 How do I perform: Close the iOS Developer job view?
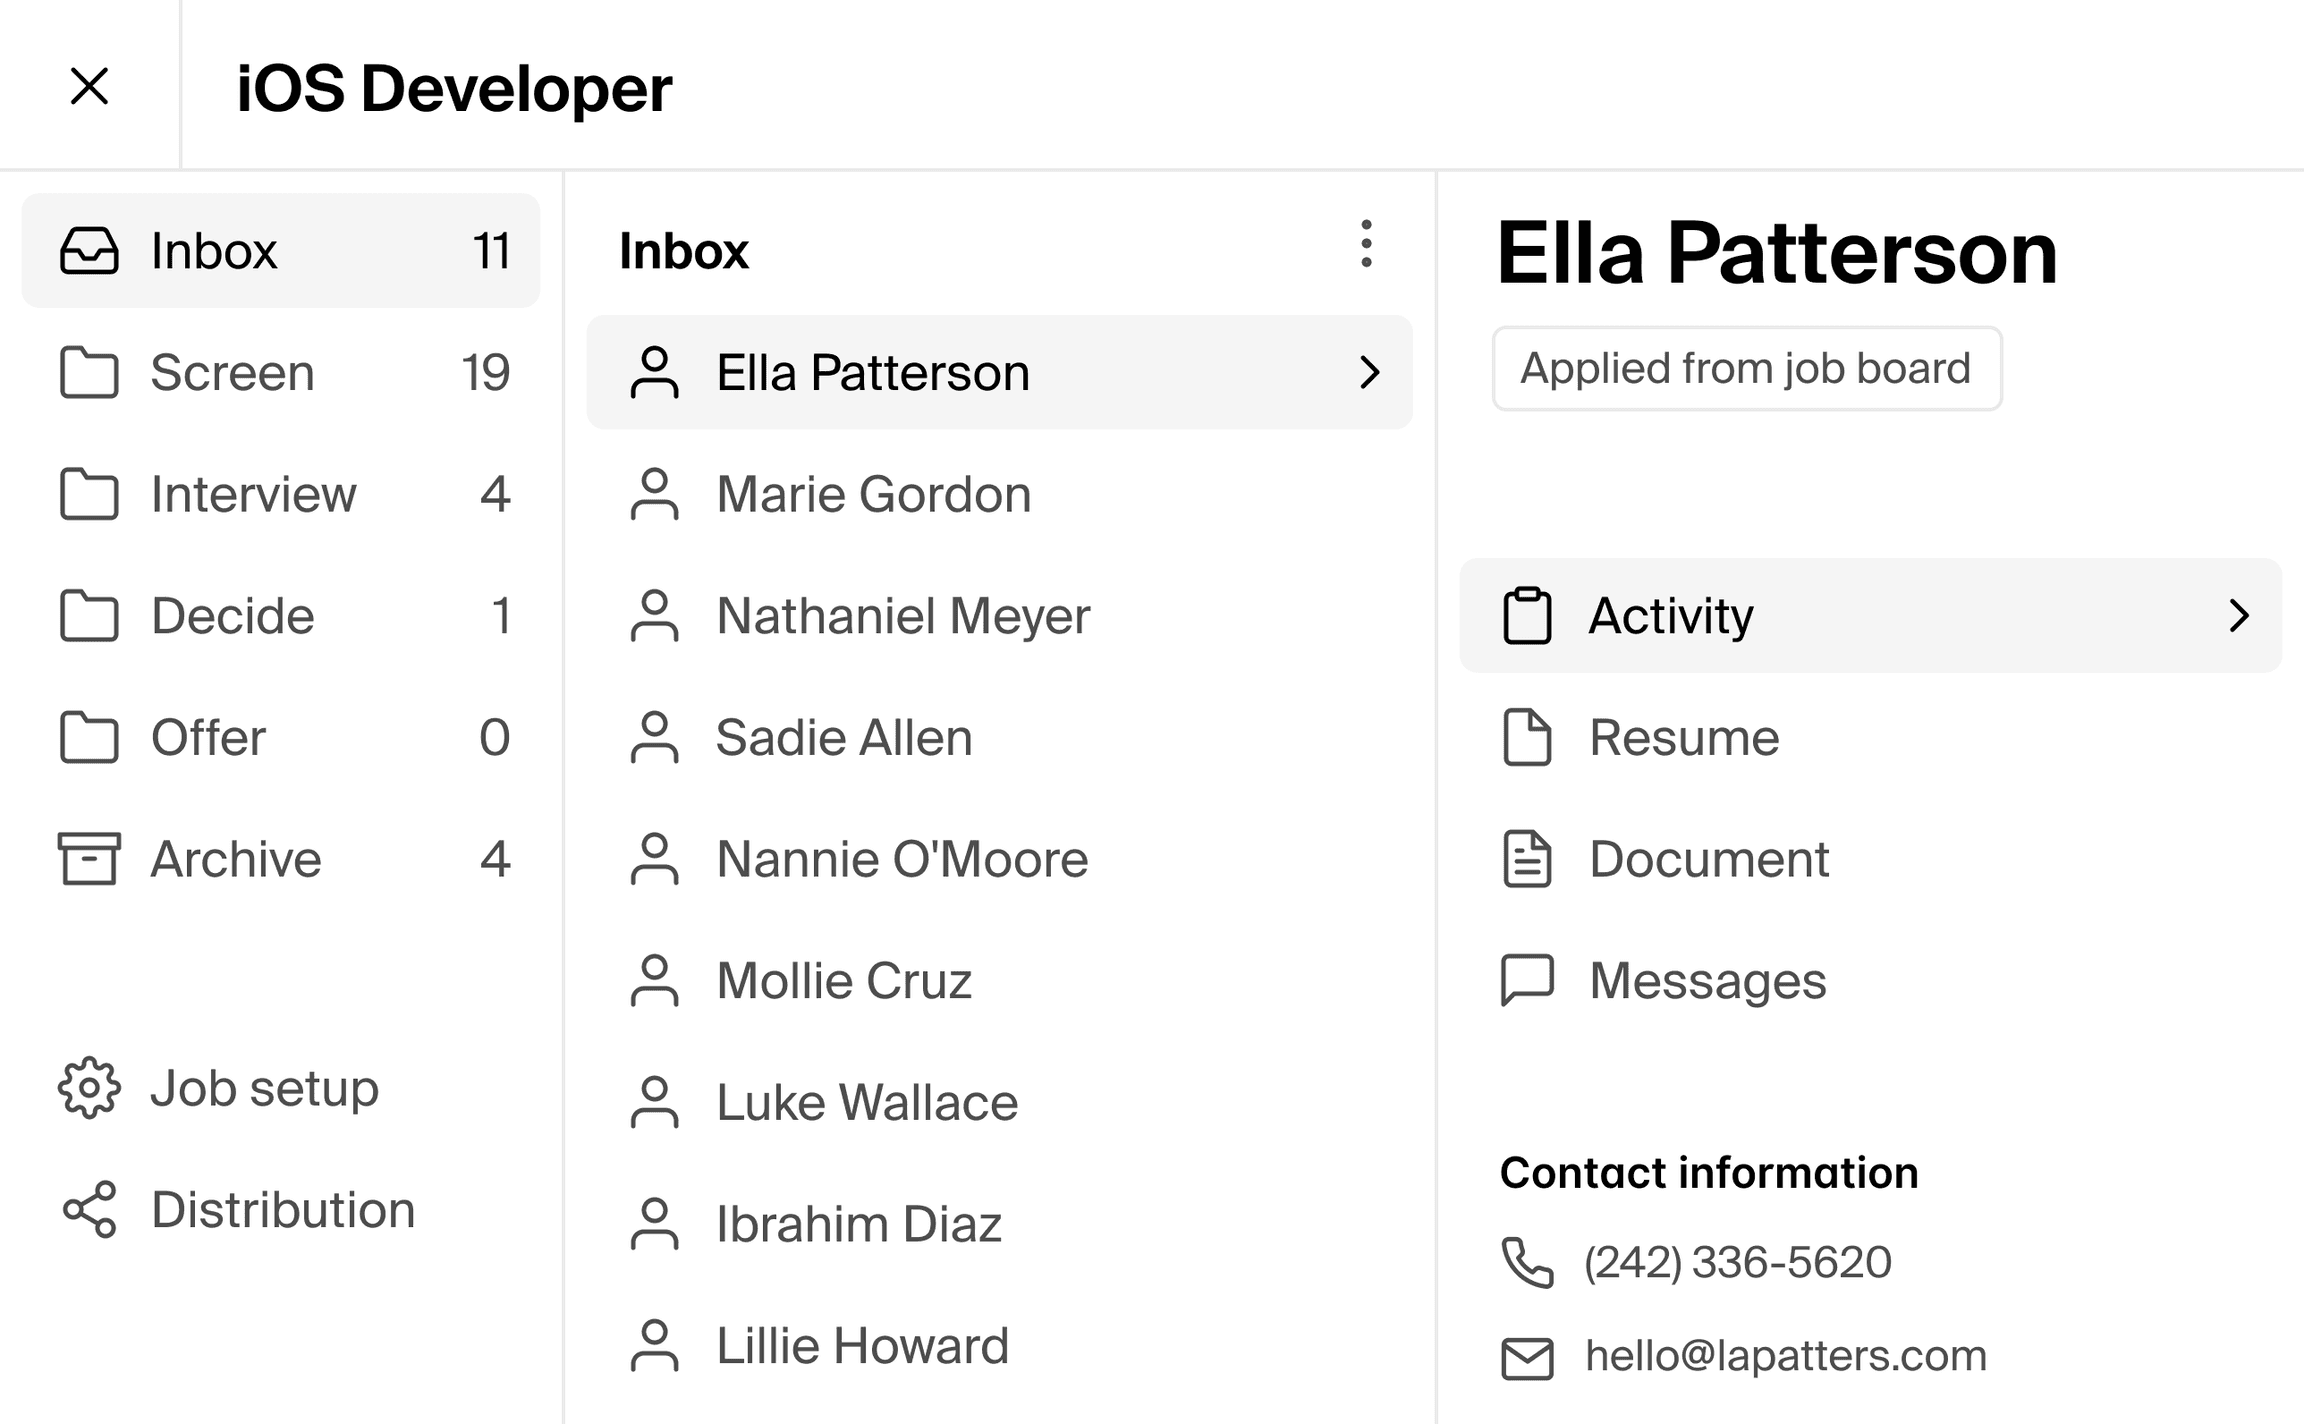pyautogui.click(x=90, y=87)
